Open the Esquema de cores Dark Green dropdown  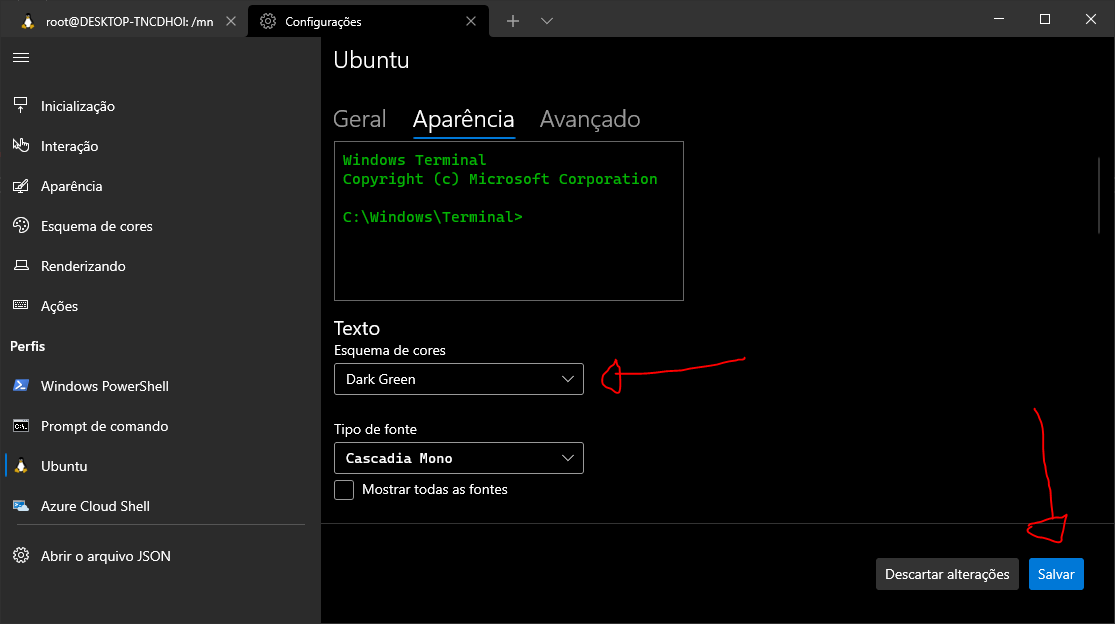459,379
